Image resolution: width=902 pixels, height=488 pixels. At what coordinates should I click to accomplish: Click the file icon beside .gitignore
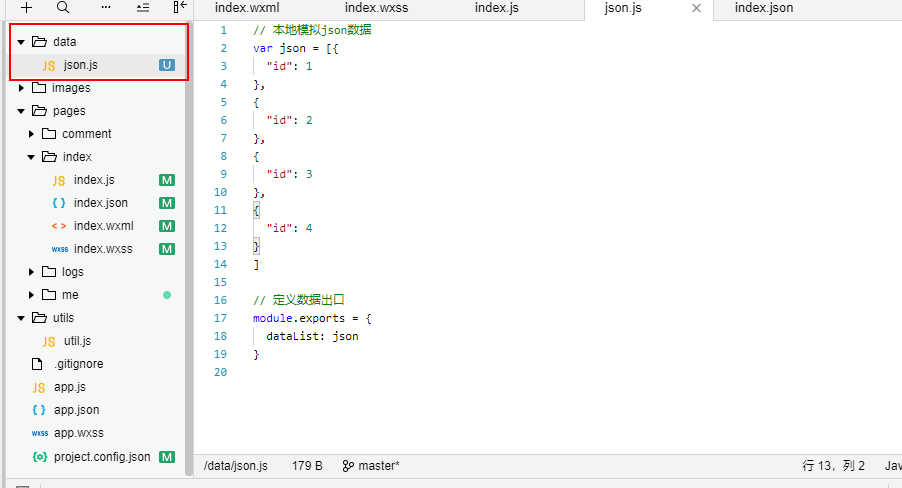(37, 364)
